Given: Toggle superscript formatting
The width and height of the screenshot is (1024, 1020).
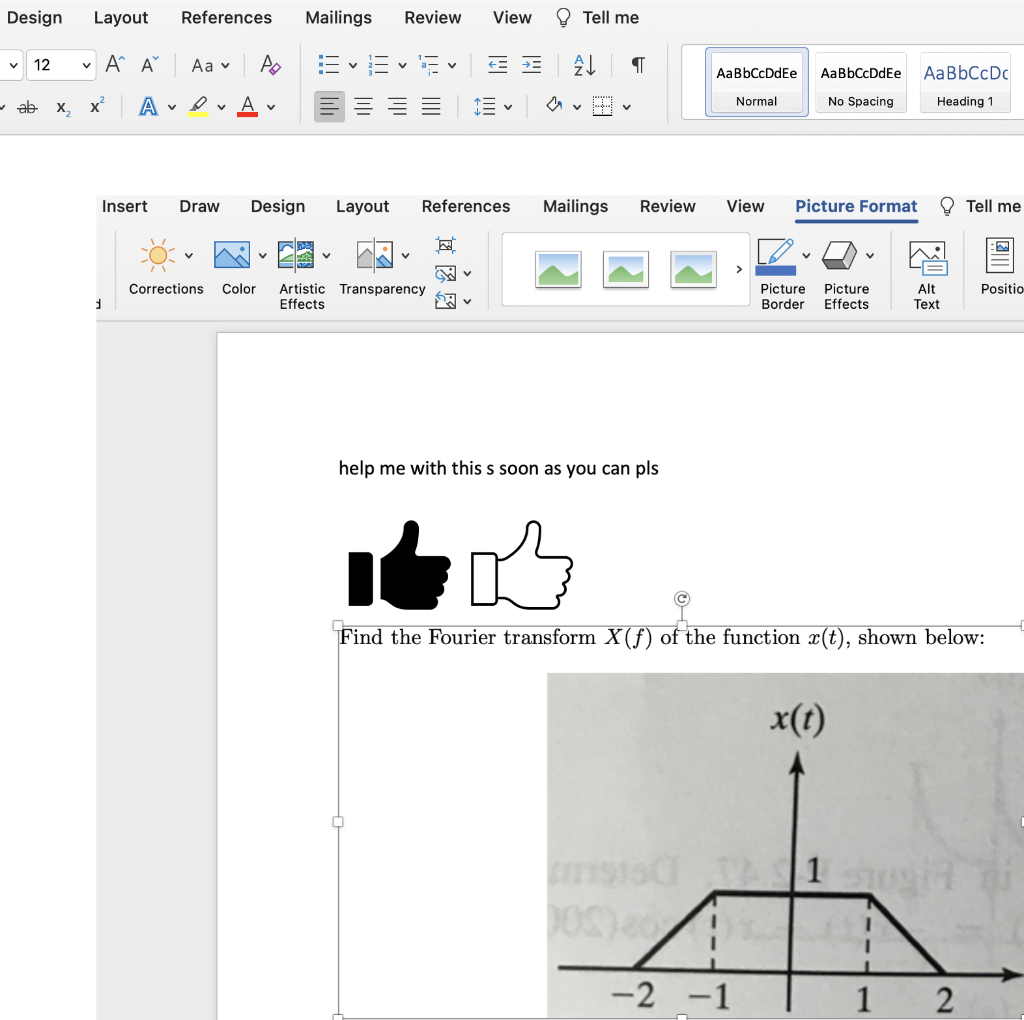Looking at the screenshot, I should (x=95, y=105).
